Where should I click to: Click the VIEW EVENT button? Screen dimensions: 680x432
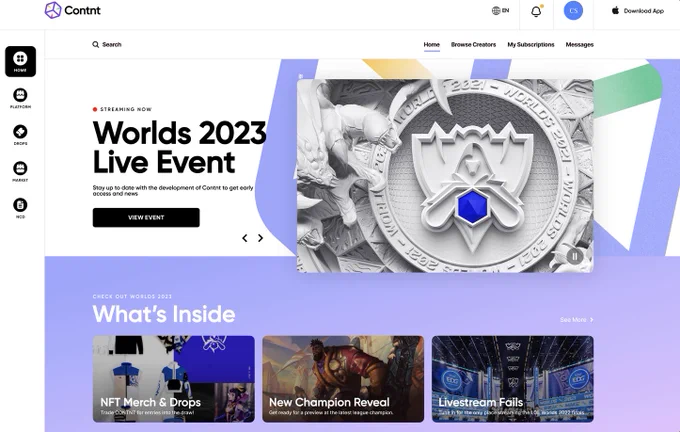pos(146,217)
